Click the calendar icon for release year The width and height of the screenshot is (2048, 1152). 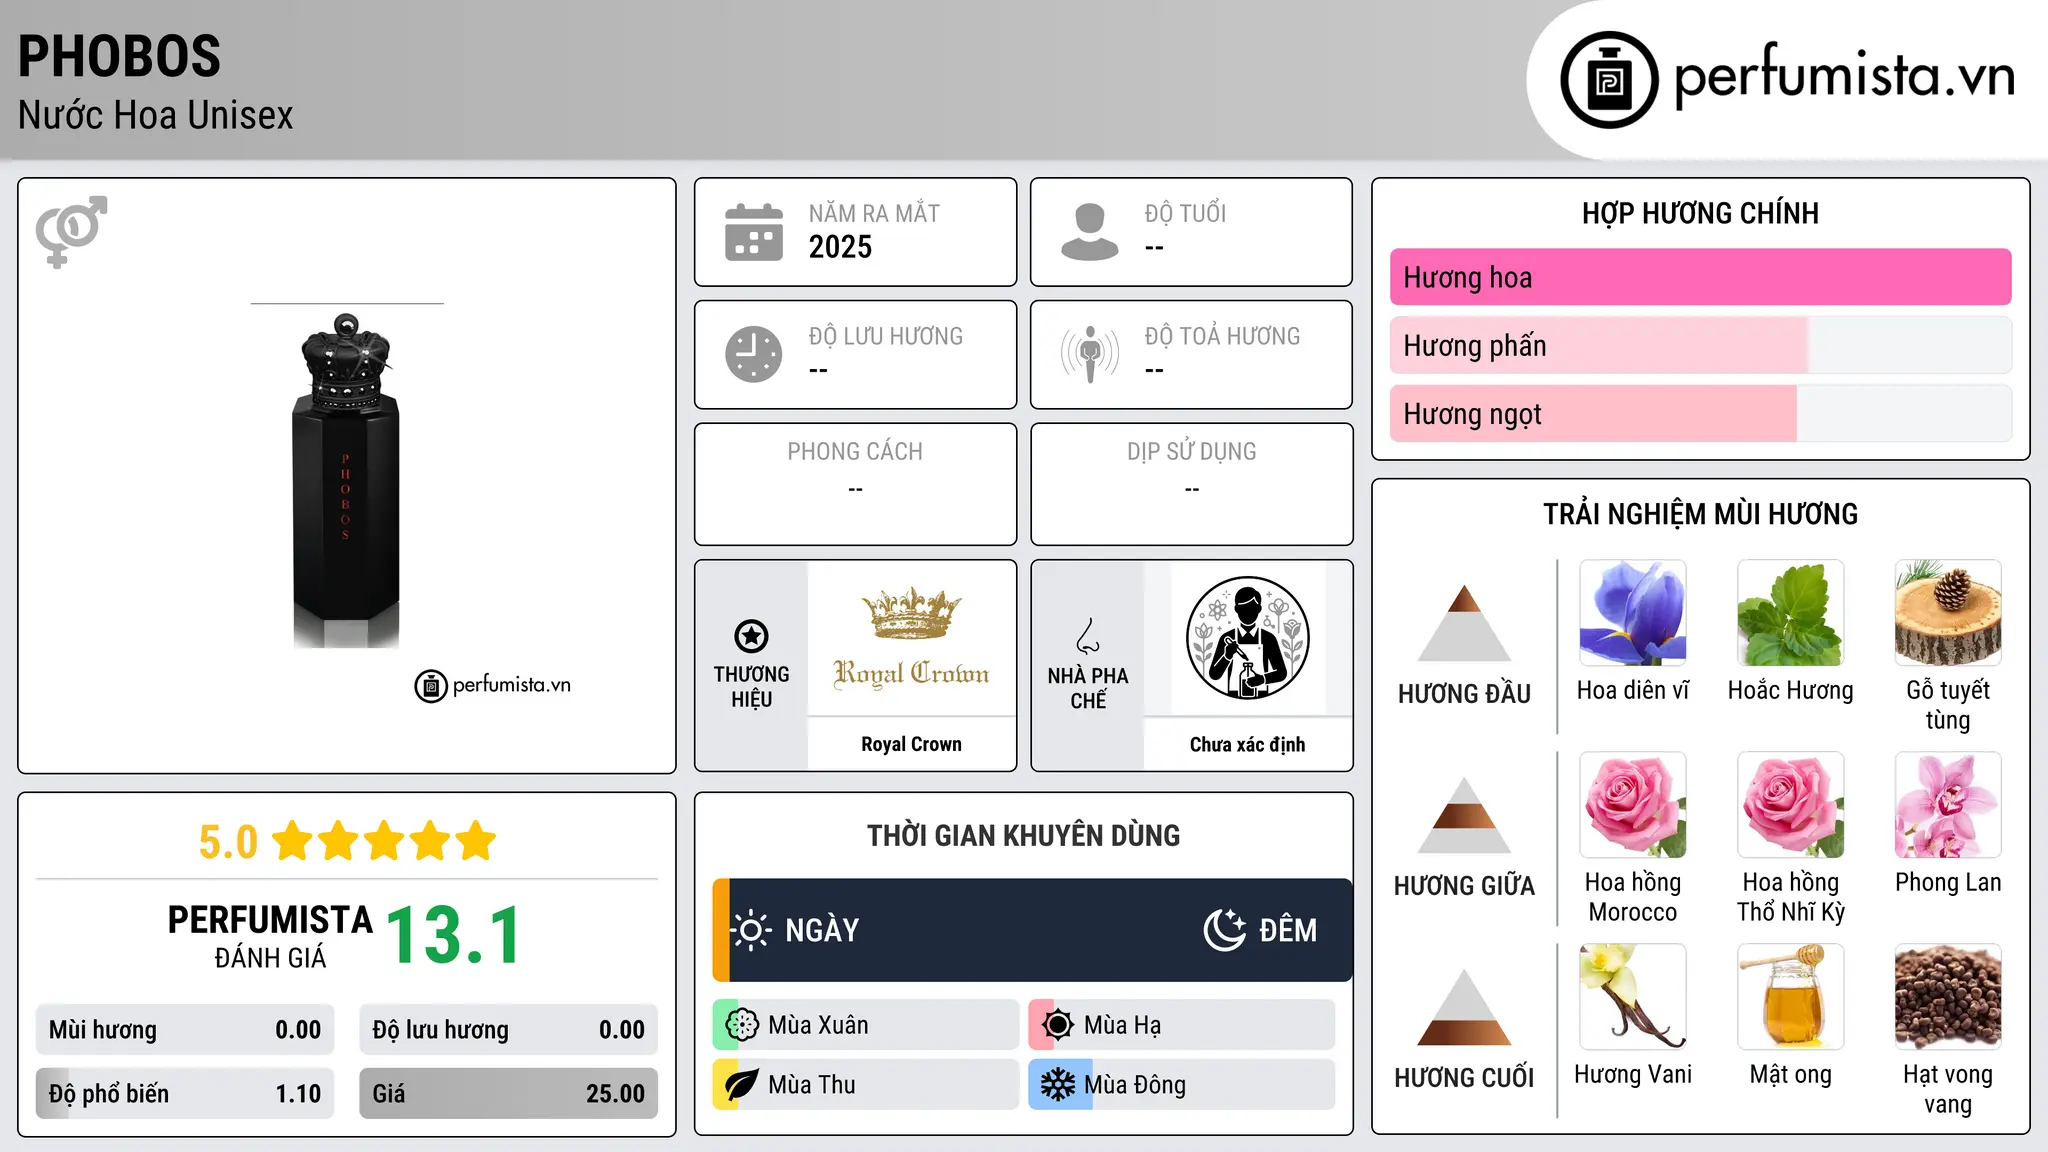click(754, 232)
